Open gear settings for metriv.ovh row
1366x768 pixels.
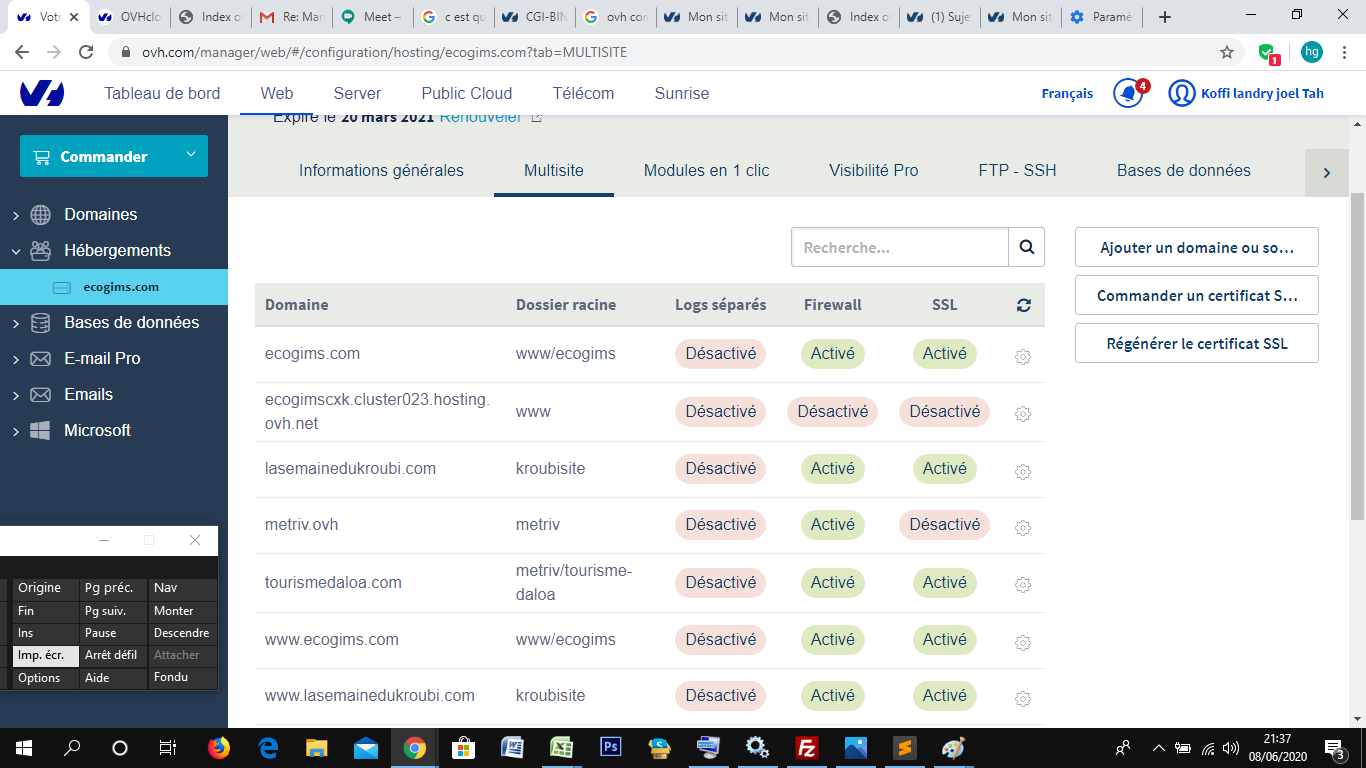(x=1022, y=527)
